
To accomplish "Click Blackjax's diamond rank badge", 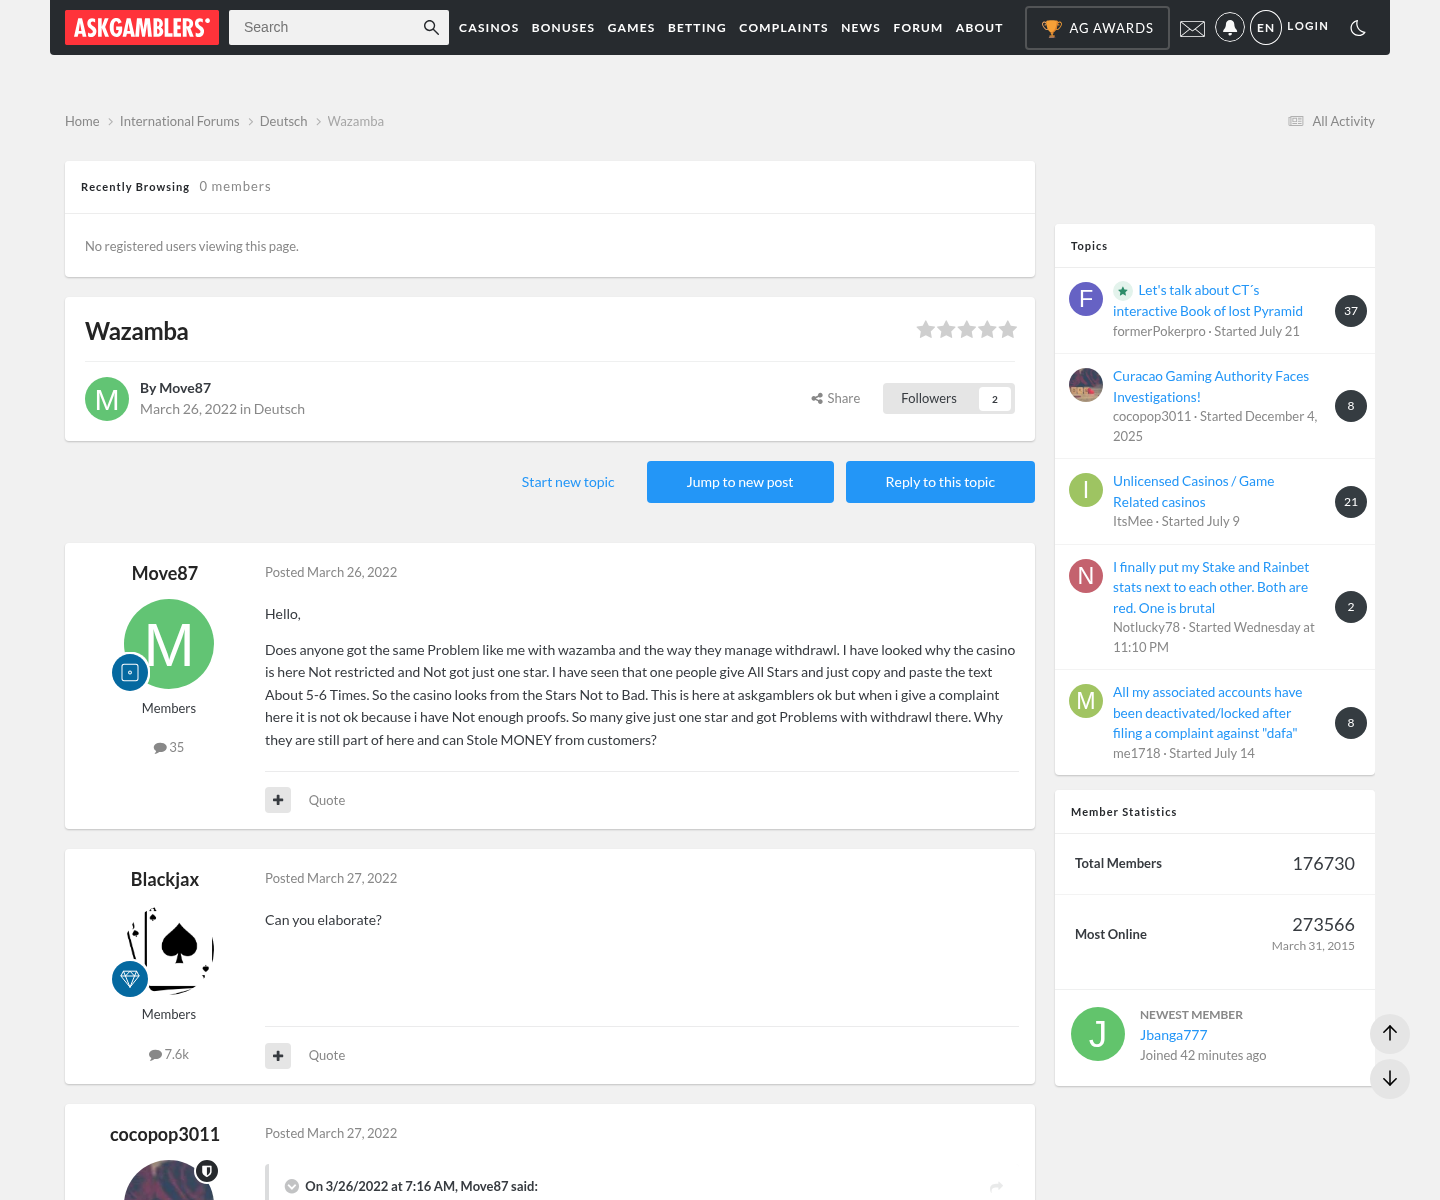I will tap(130, 979).
